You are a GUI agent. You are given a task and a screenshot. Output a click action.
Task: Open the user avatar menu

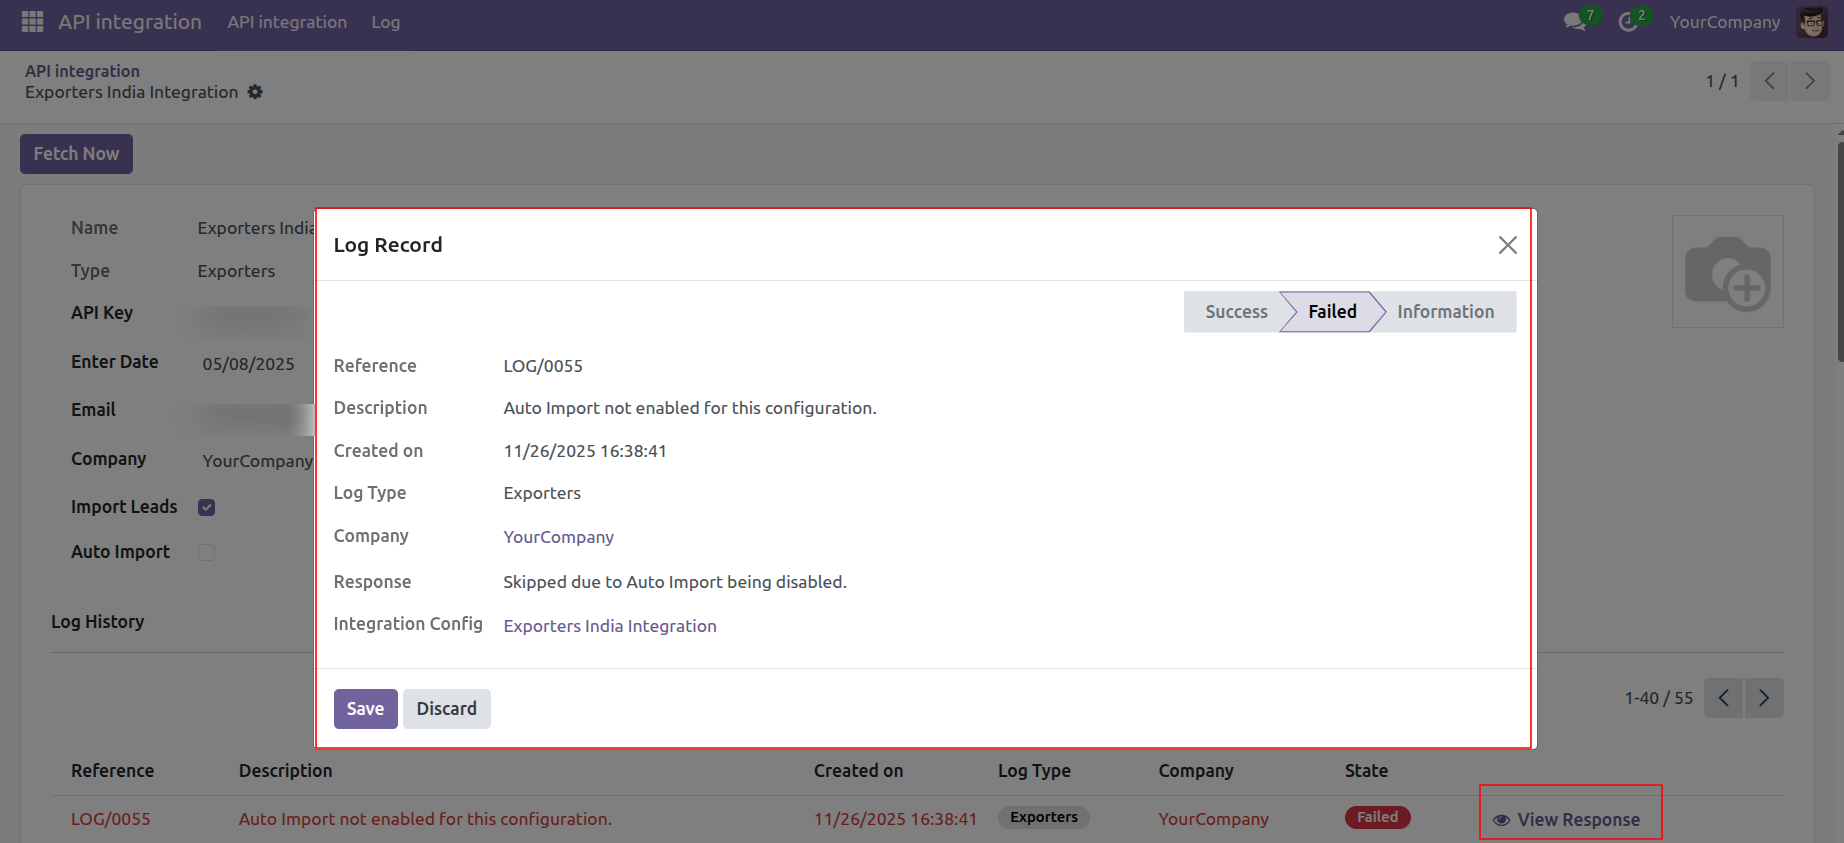pyautogui.click(x=1812, y=21)
